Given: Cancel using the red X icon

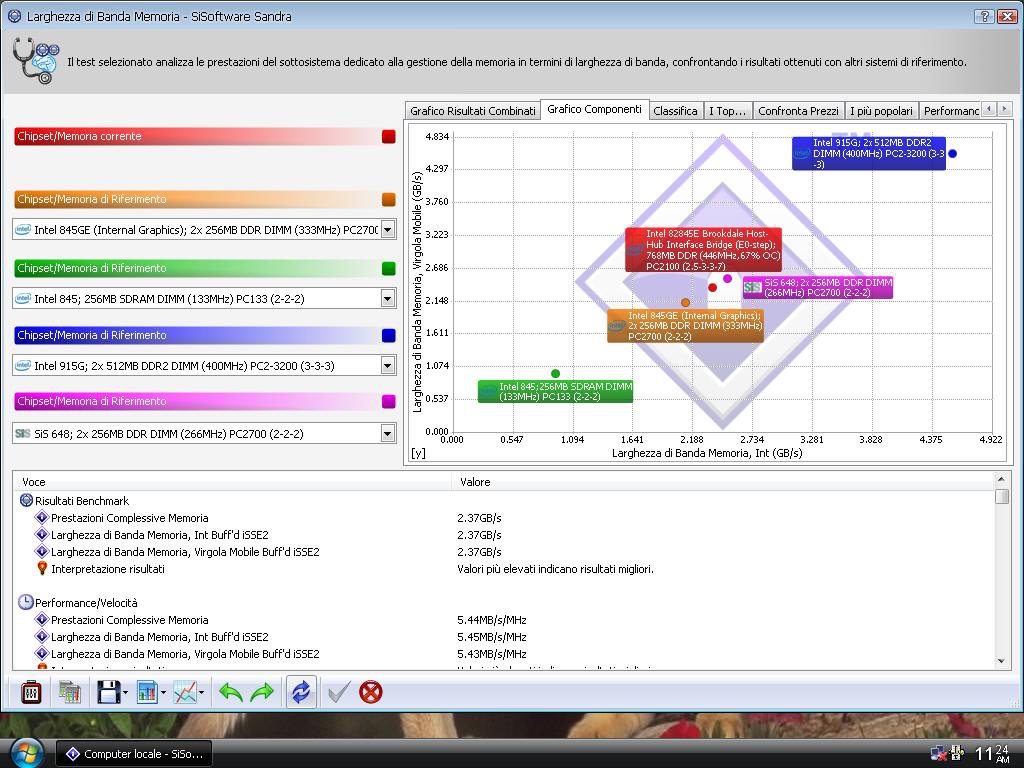Looking at the screenshot, I should [x=371, y=692].
